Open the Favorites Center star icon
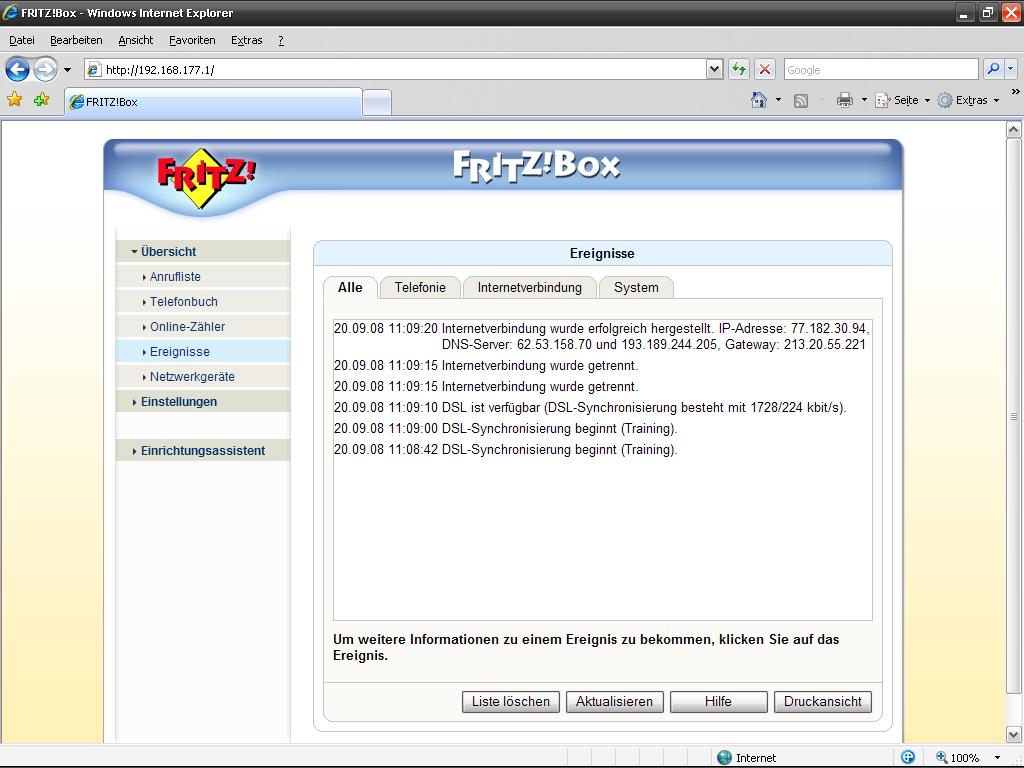Screen dimensions: 1024x768 [x=14, y=100]
